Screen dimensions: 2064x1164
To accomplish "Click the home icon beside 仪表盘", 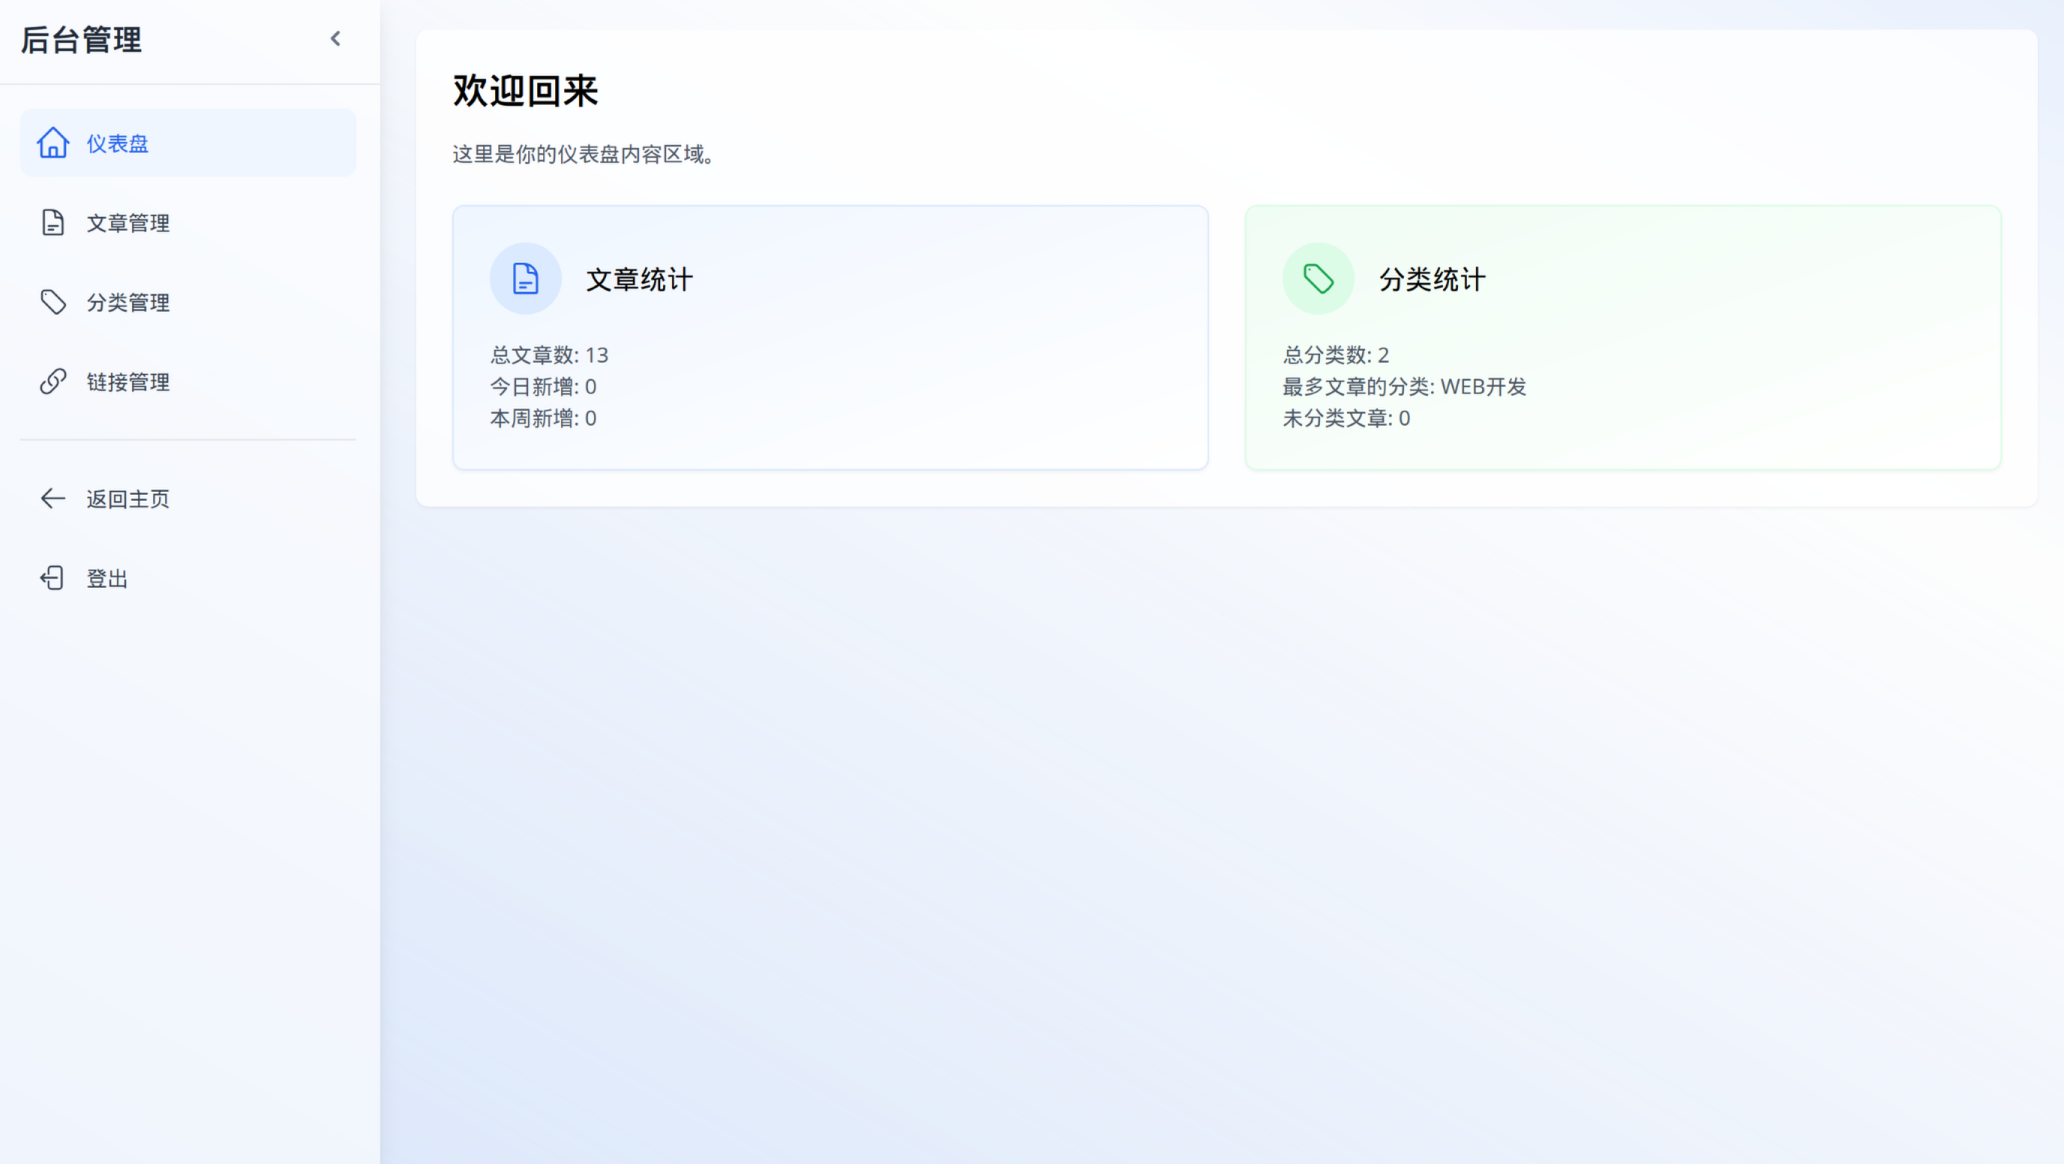I will 53,143.
